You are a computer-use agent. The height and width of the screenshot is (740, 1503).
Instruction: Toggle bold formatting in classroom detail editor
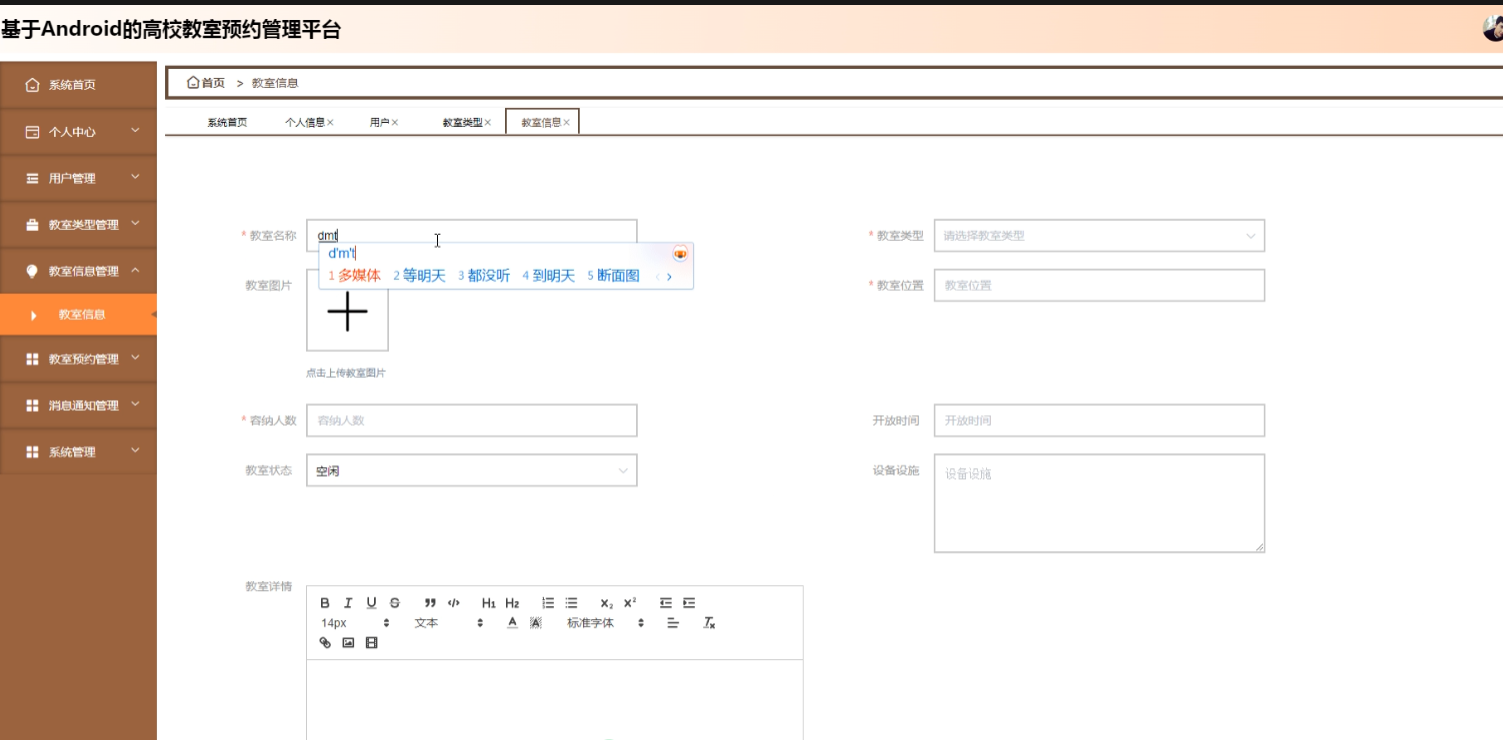[x=325, y=603]
